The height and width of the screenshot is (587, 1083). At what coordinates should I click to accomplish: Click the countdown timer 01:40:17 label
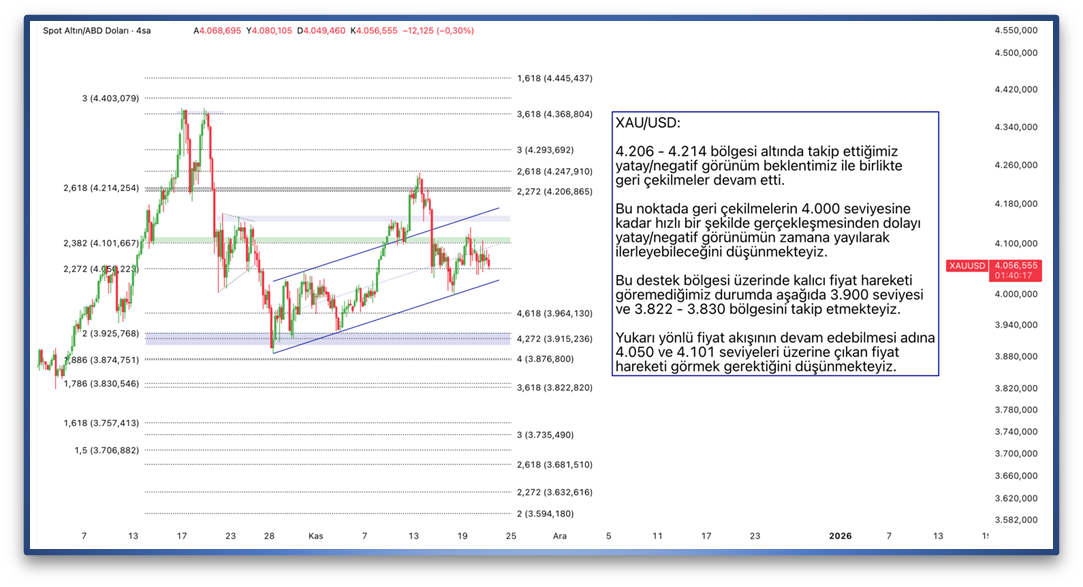(x=1015, y=276)
